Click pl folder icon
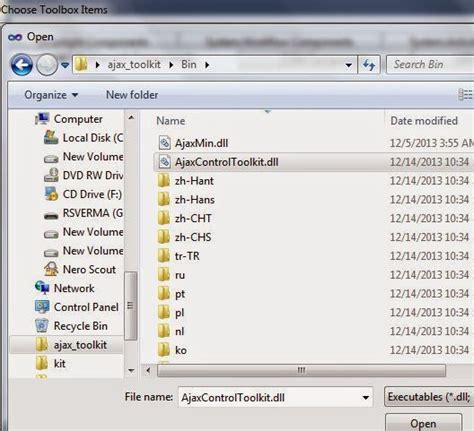Viewport: 474px width, 431px height. point(164,312)
